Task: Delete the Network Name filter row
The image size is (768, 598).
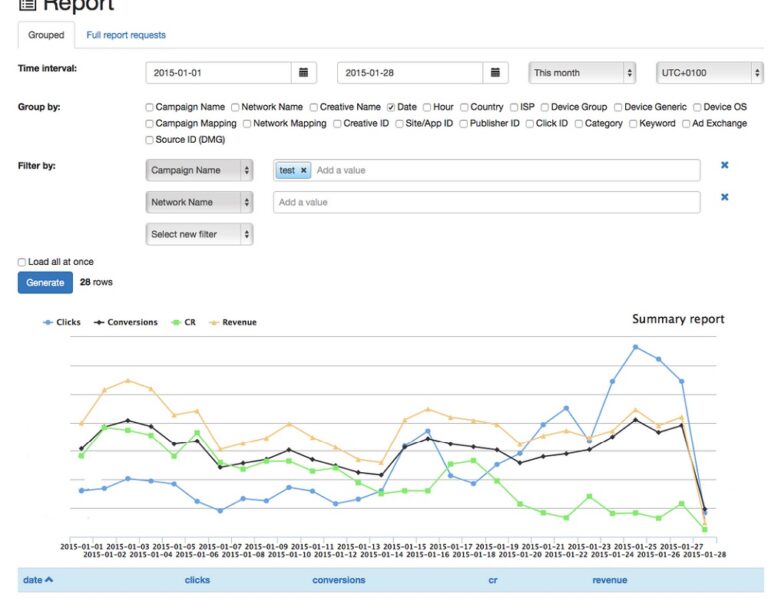Action: (x=724, y=197)
